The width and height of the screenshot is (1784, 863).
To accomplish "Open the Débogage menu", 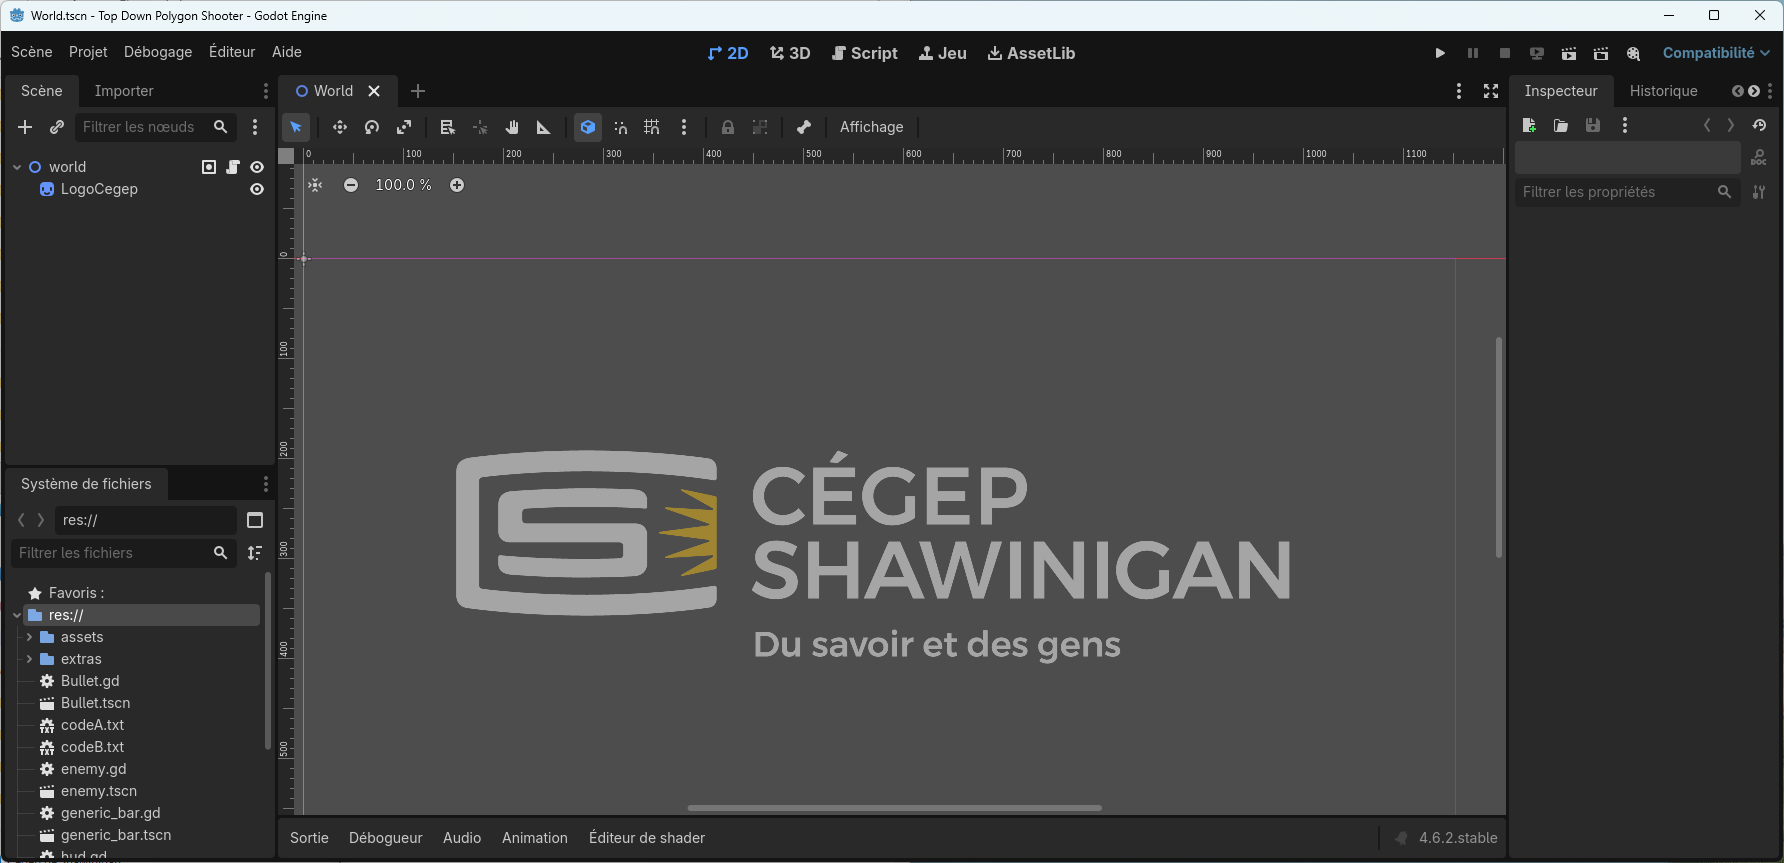I will pyautogui.click(x=158, y=52).
